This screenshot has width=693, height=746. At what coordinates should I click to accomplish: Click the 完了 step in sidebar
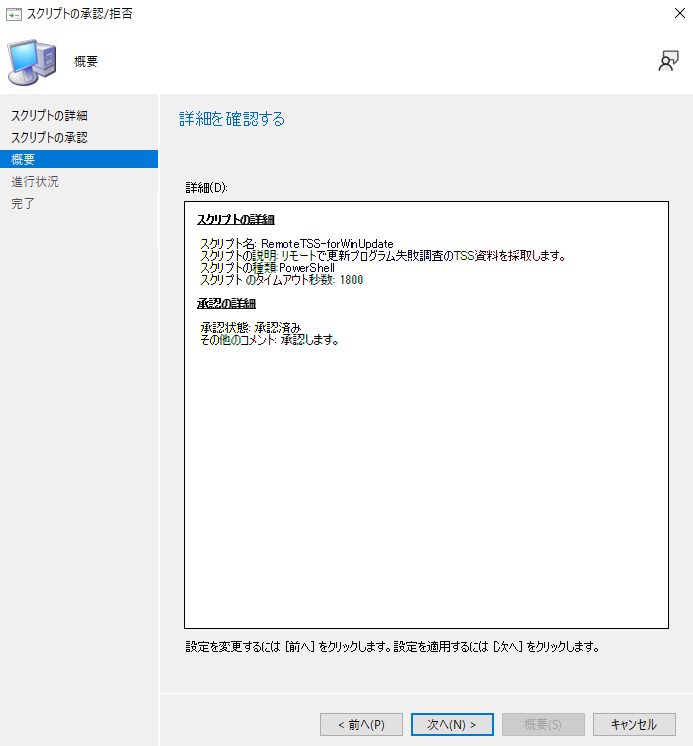point(23,203)
